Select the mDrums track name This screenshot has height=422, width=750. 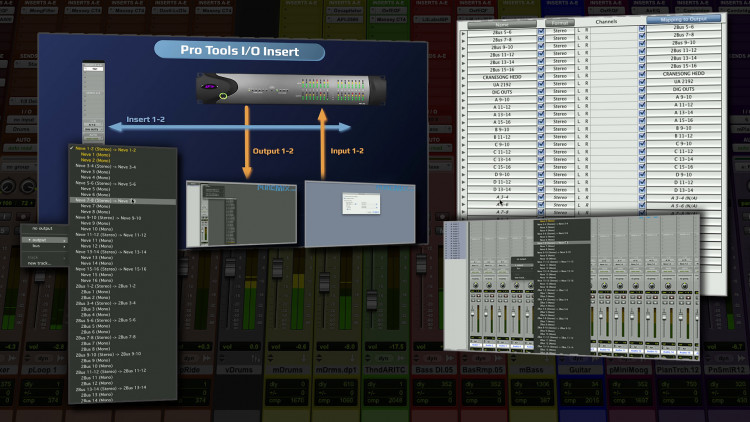287,370
